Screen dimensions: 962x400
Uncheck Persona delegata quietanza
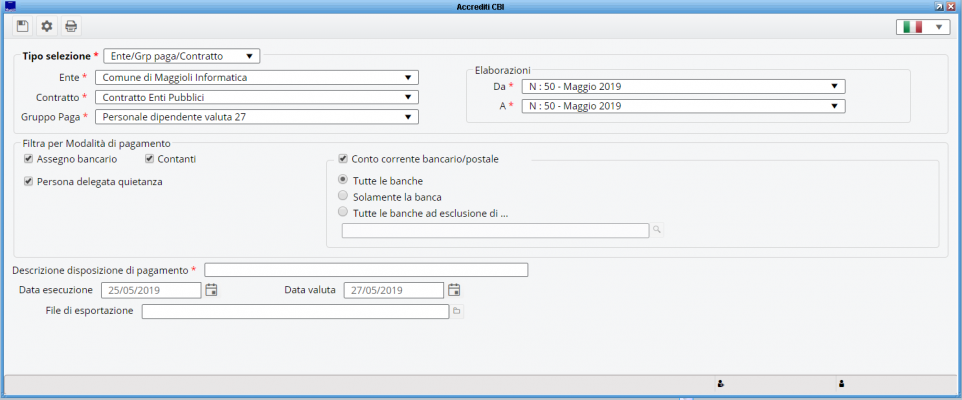click(28, 182)
